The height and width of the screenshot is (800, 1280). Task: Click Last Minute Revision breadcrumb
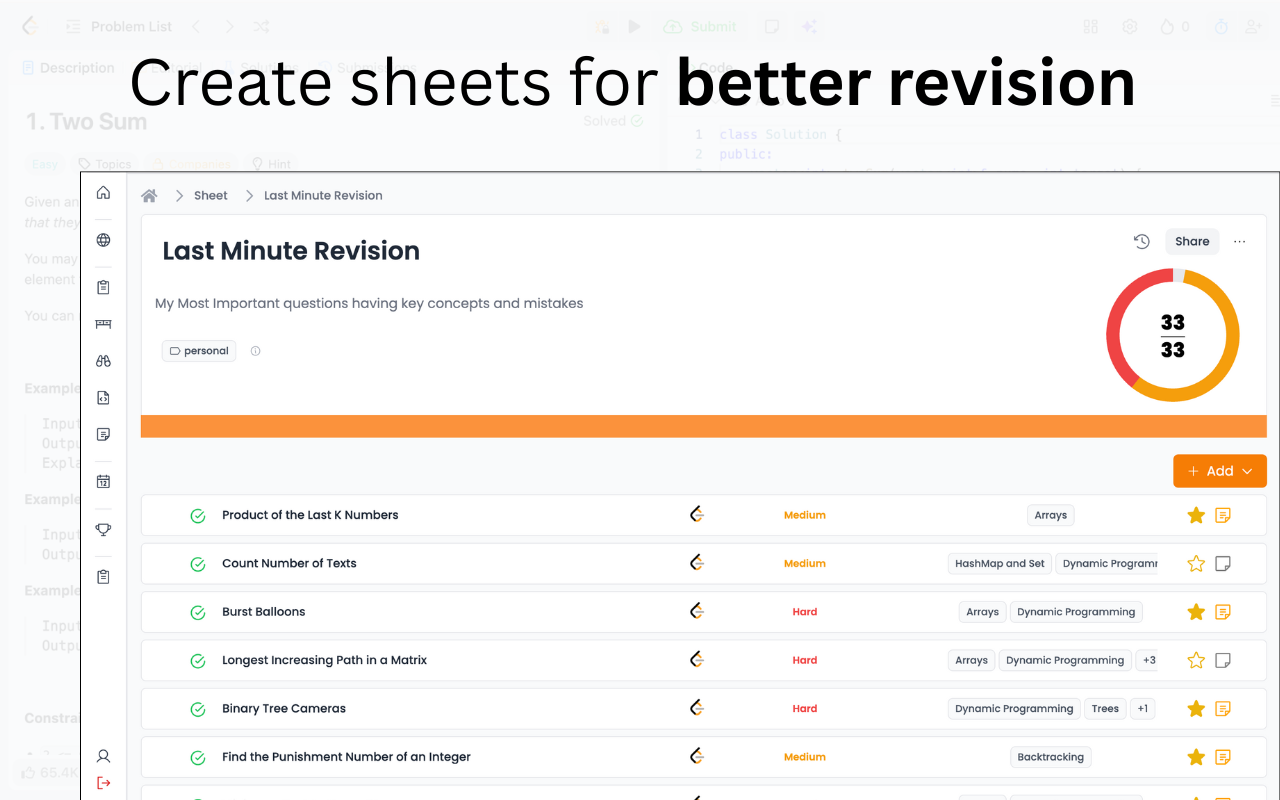[323, 195]
